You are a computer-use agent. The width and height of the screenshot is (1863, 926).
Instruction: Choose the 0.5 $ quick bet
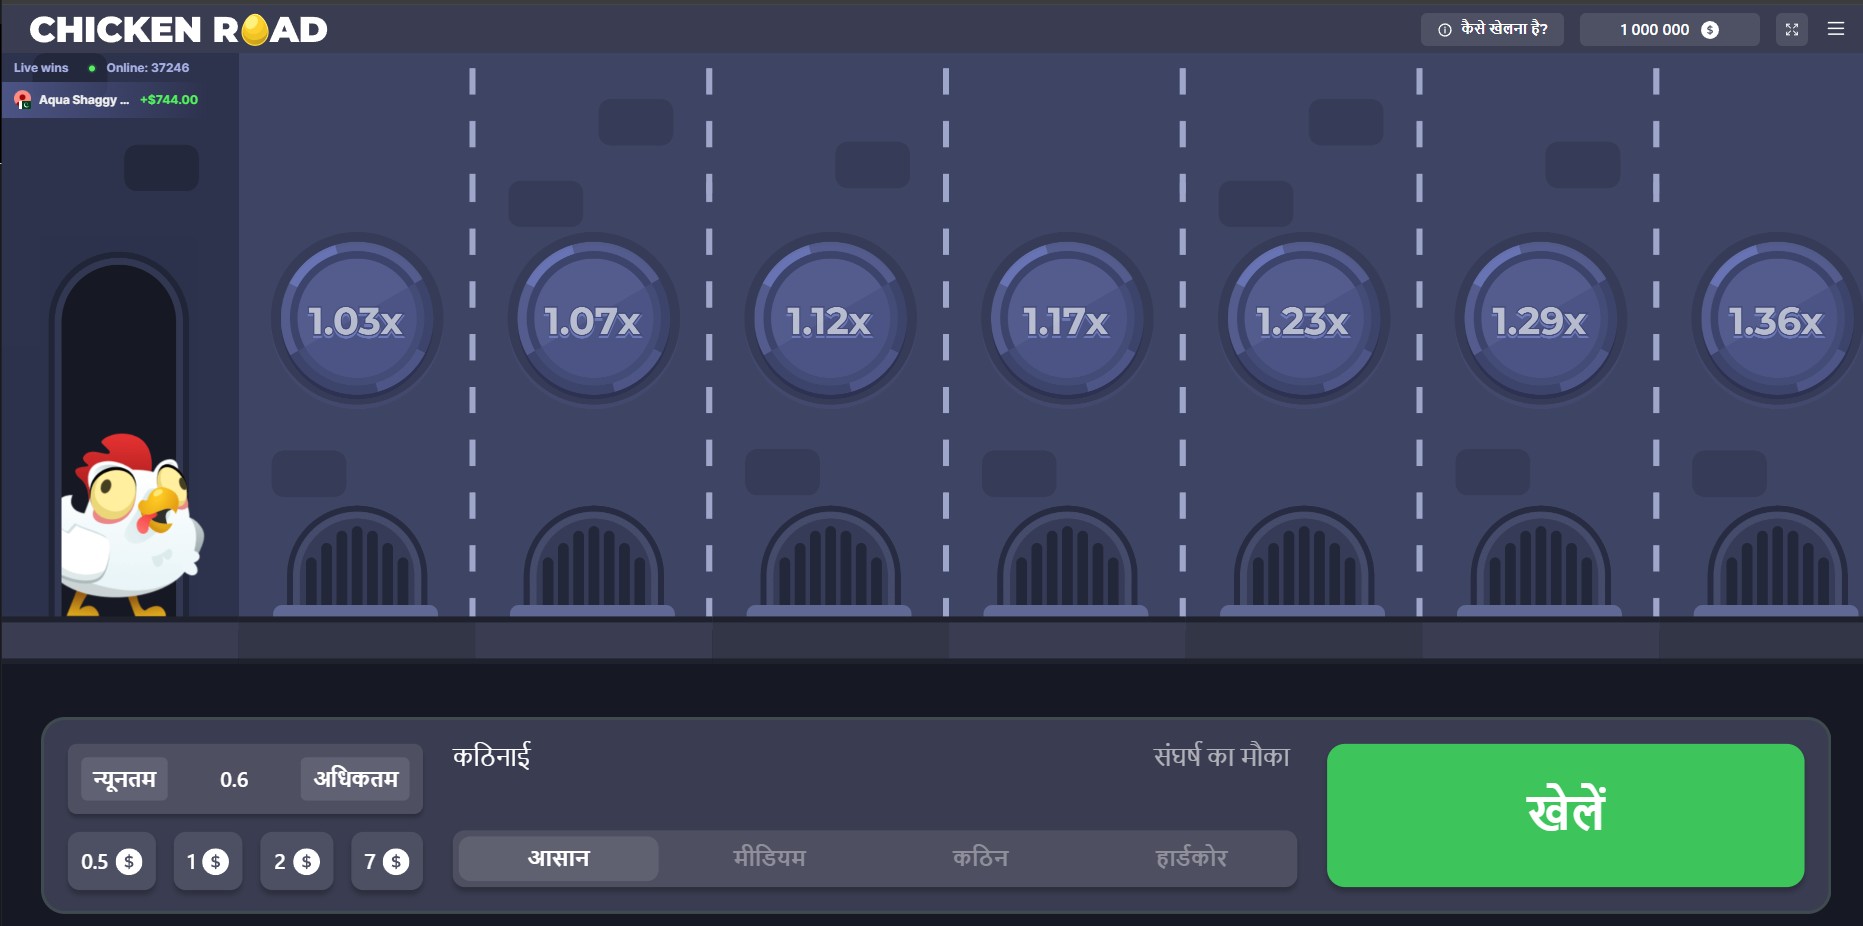[112, 861]
